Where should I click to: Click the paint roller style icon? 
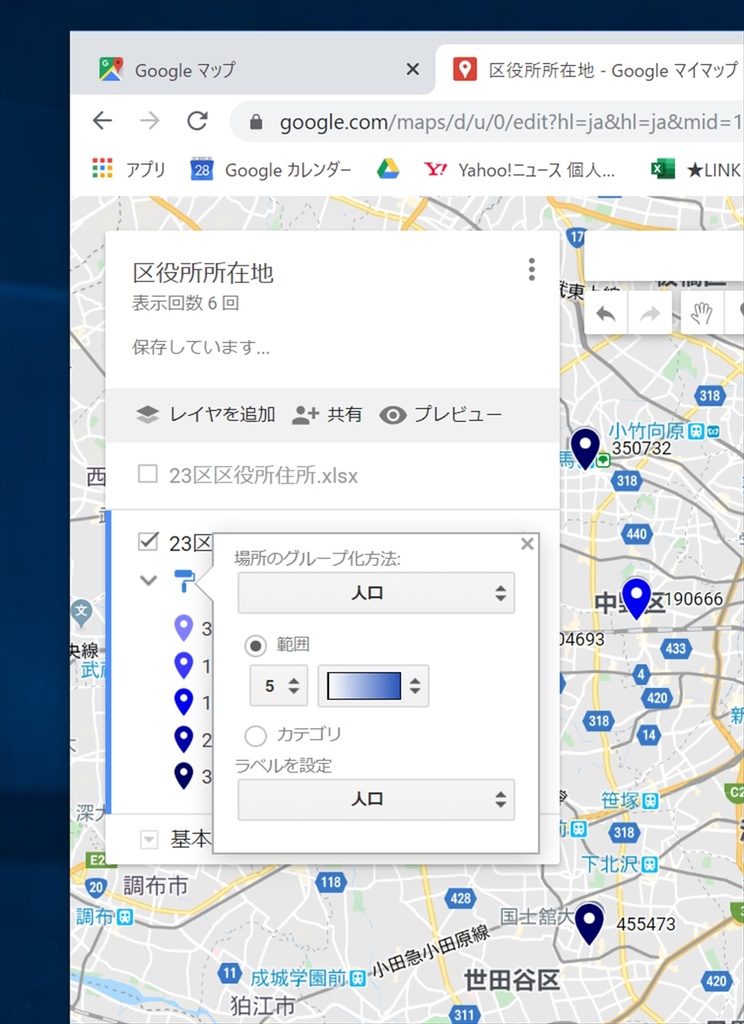tap(184, 580)
